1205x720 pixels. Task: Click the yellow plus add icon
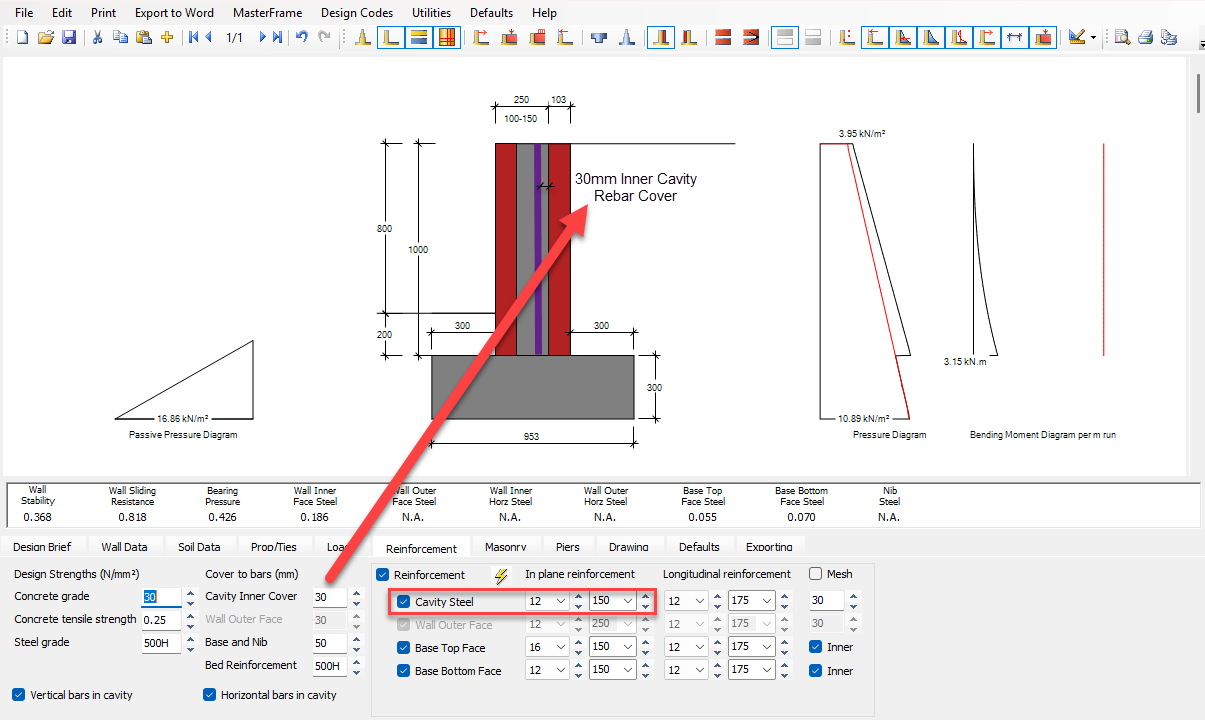pos(167,37)
